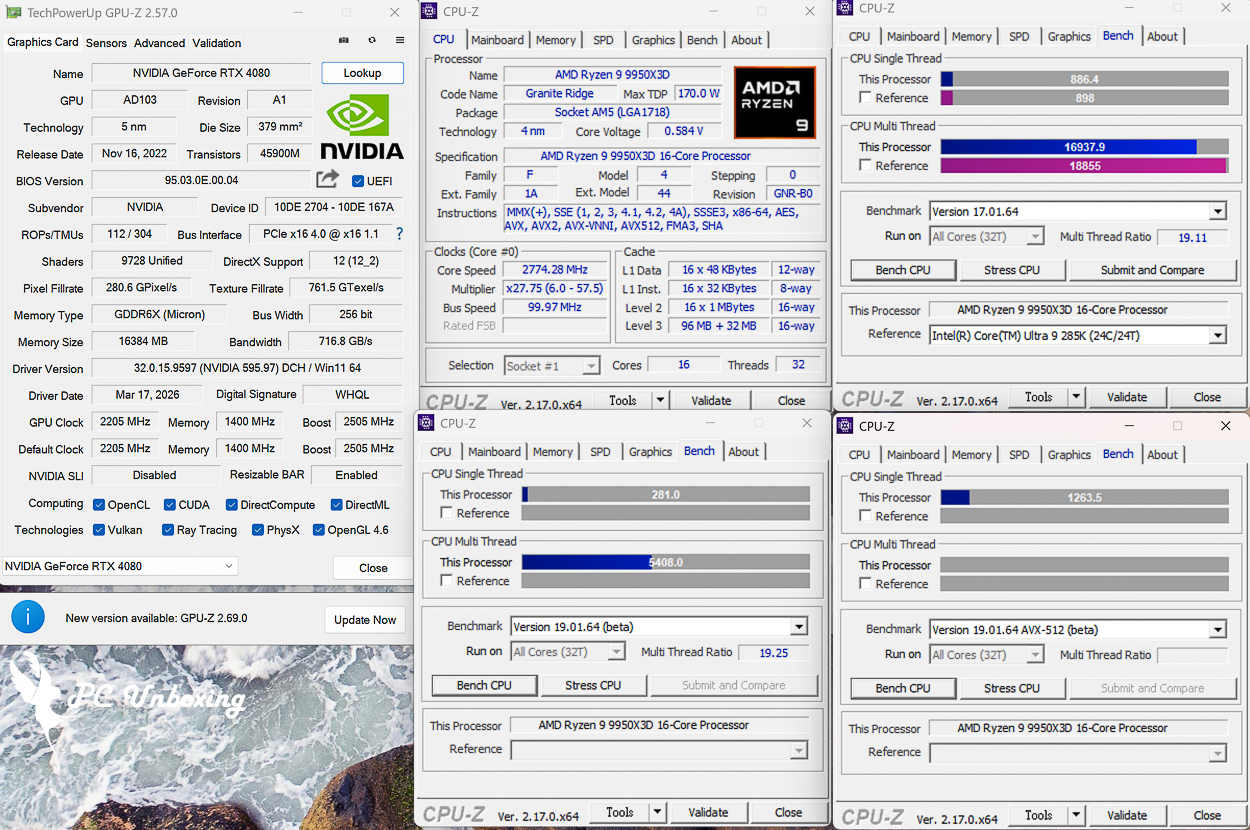Click the AMD Ryzen 9 processor logo

773,102
